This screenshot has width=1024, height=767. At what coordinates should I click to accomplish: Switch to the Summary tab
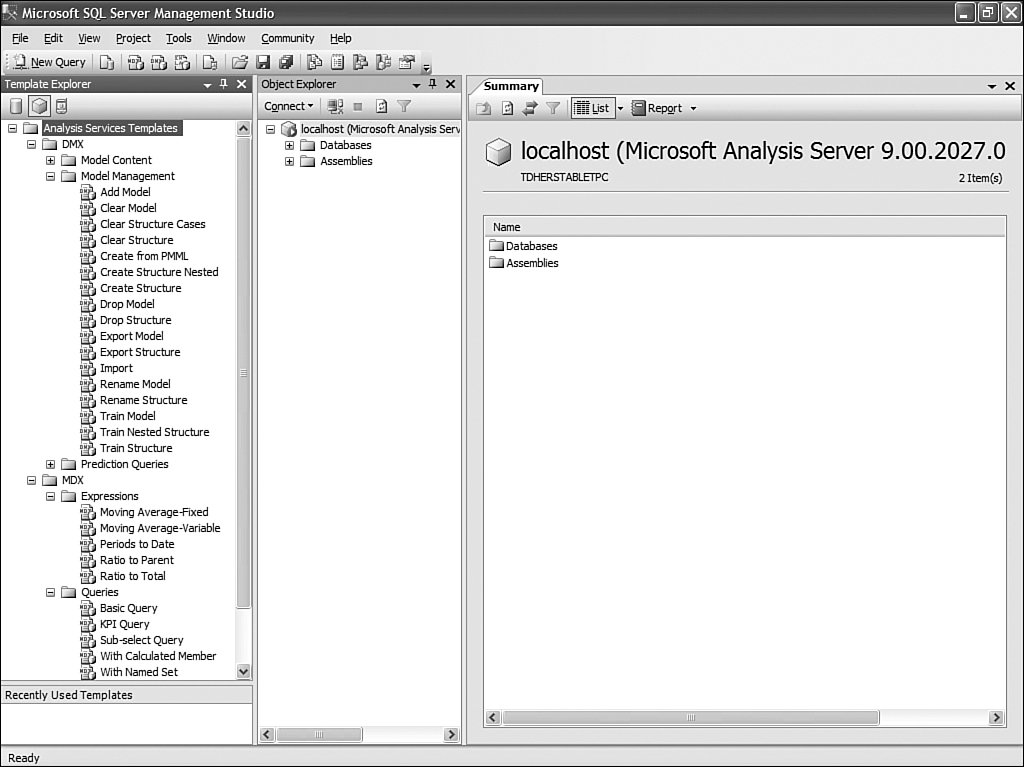pyautogui.click(x=511, y=86)
